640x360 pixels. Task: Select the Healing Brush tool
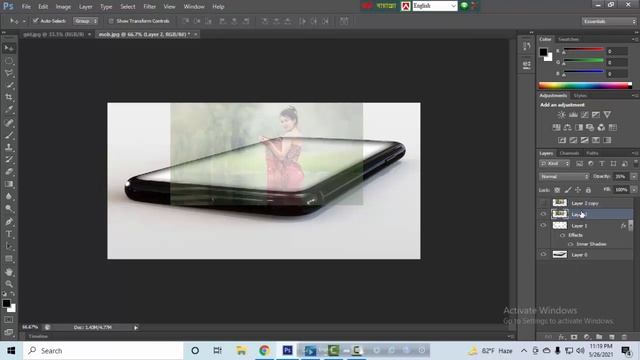(x=9, y=122)
